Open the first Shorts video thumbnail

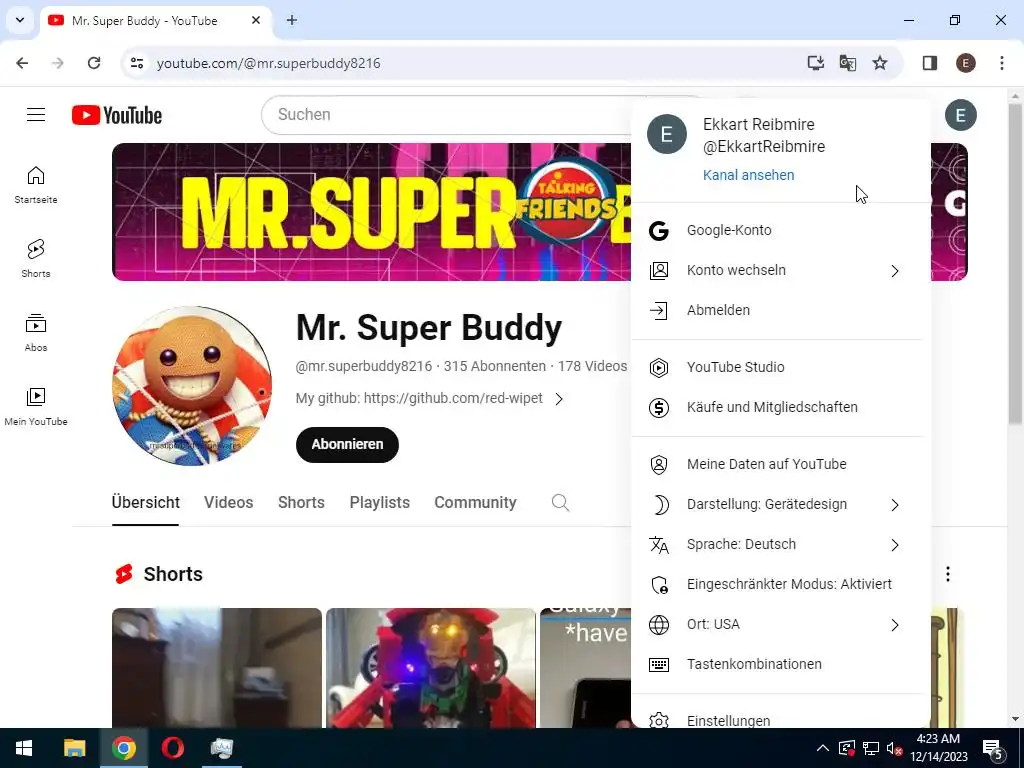(217, 667)
